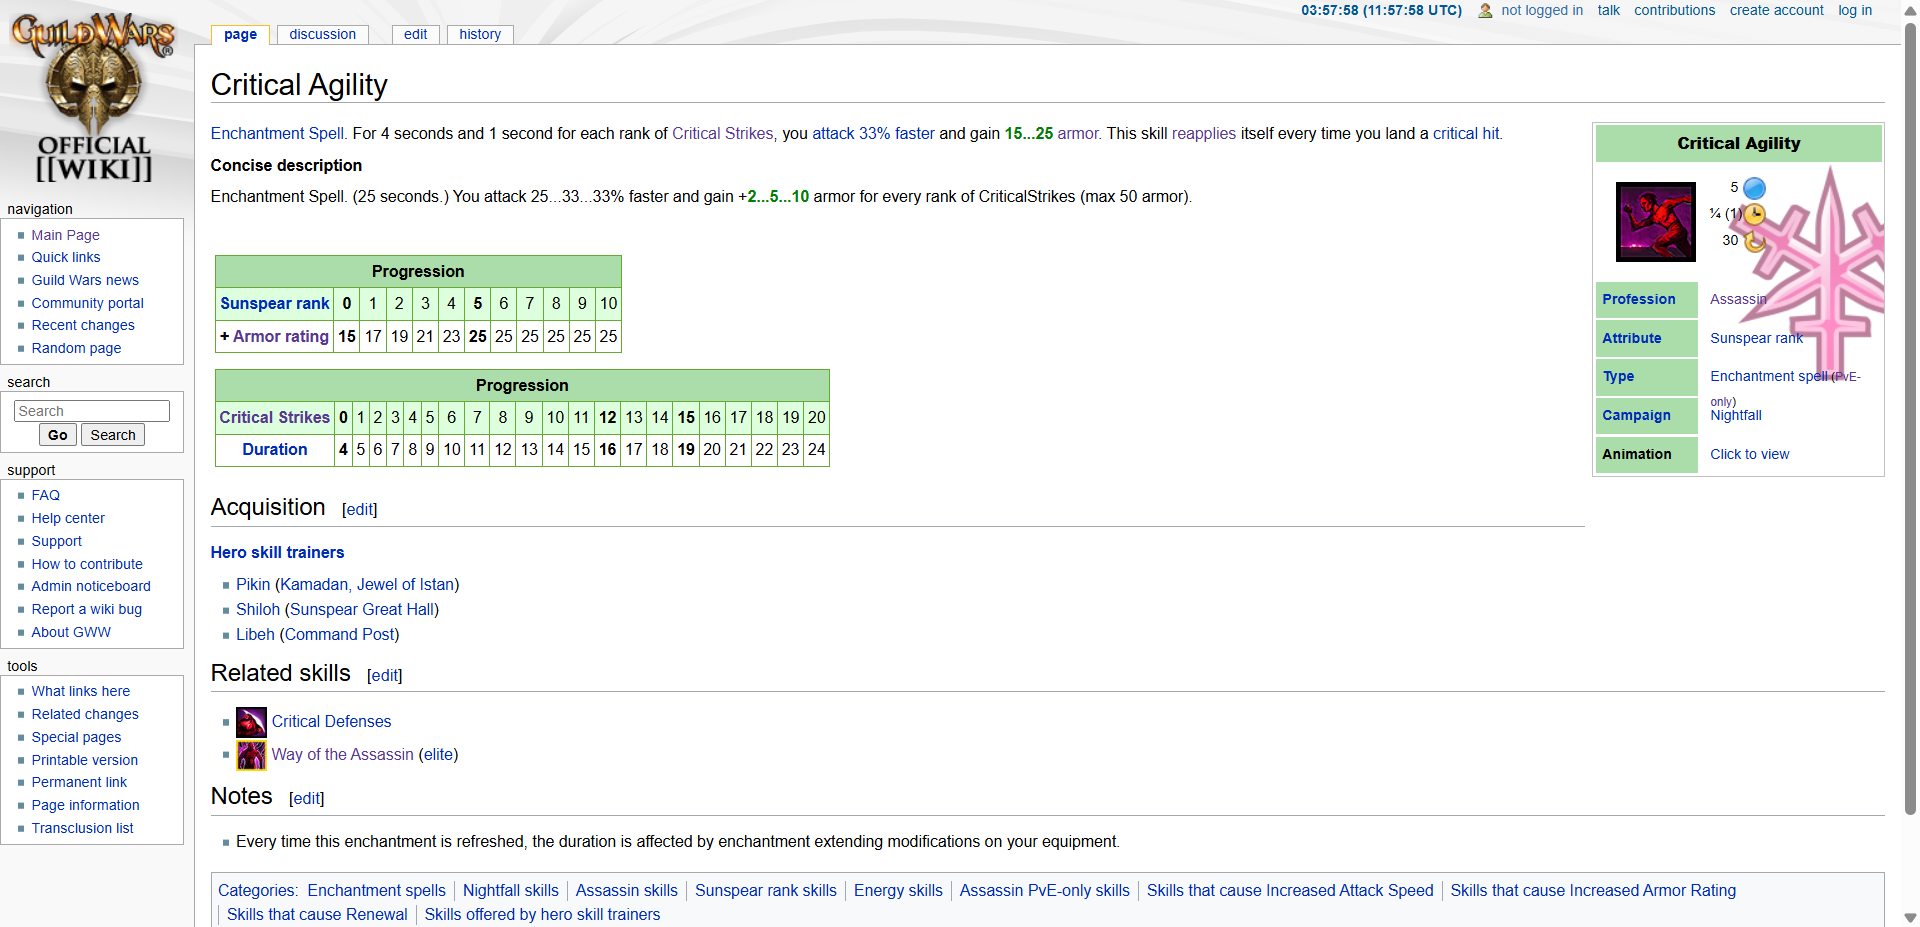Image resolution: width=1920 pixels, height=927 pixels.
Task: Click Sunspear rank in the Progression table
Action: 274,303
